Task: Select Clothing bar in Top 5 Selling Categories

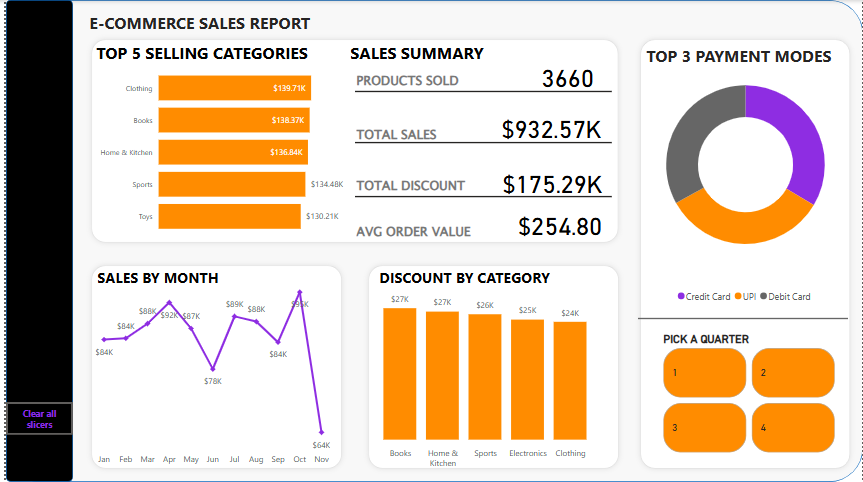Action: click(234, 88)
